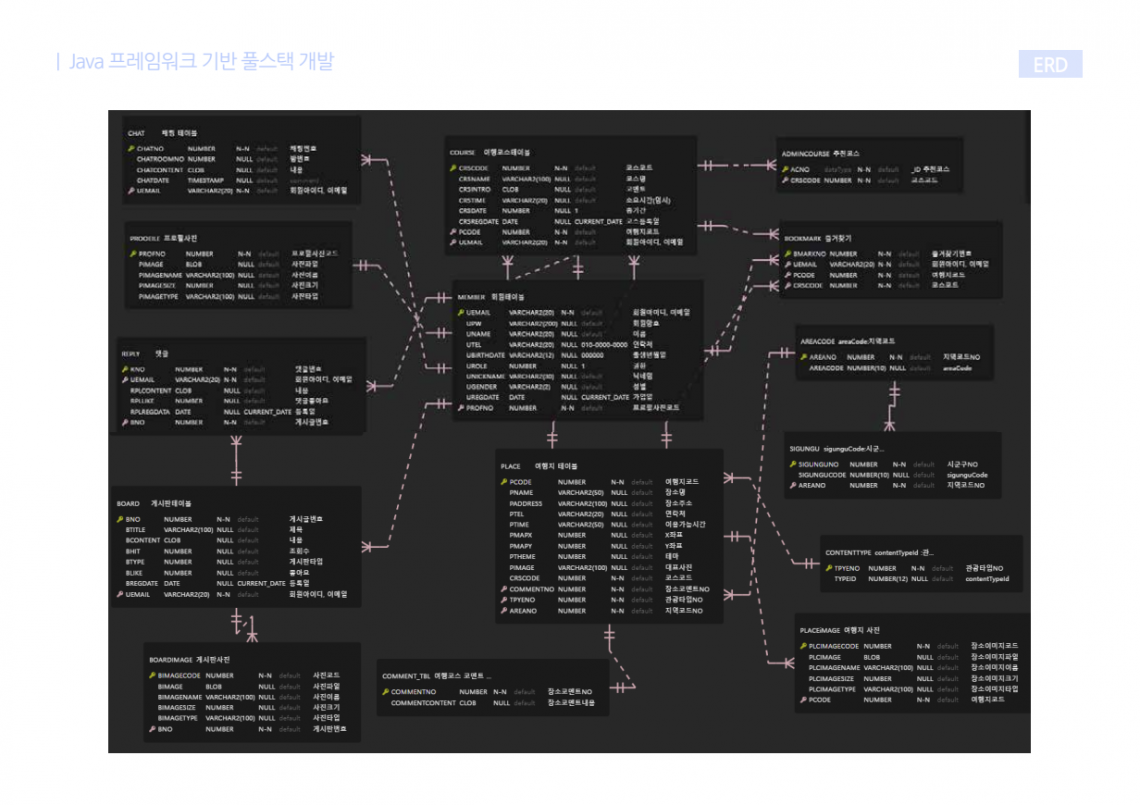Click the key icon beside UEMAIL in CHAT table
The width and height of the screenshot is (1140, 805).
pyautogui.click(x=131, y=191)
